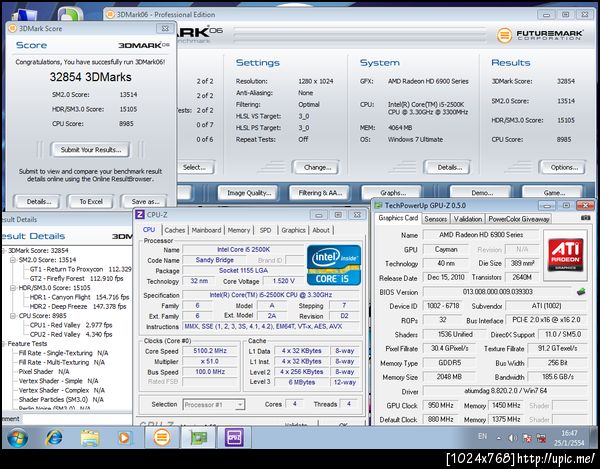Switch to 3DMark06 orange taskbar icon
Viewport: 600px width, 469px height.
162,437
